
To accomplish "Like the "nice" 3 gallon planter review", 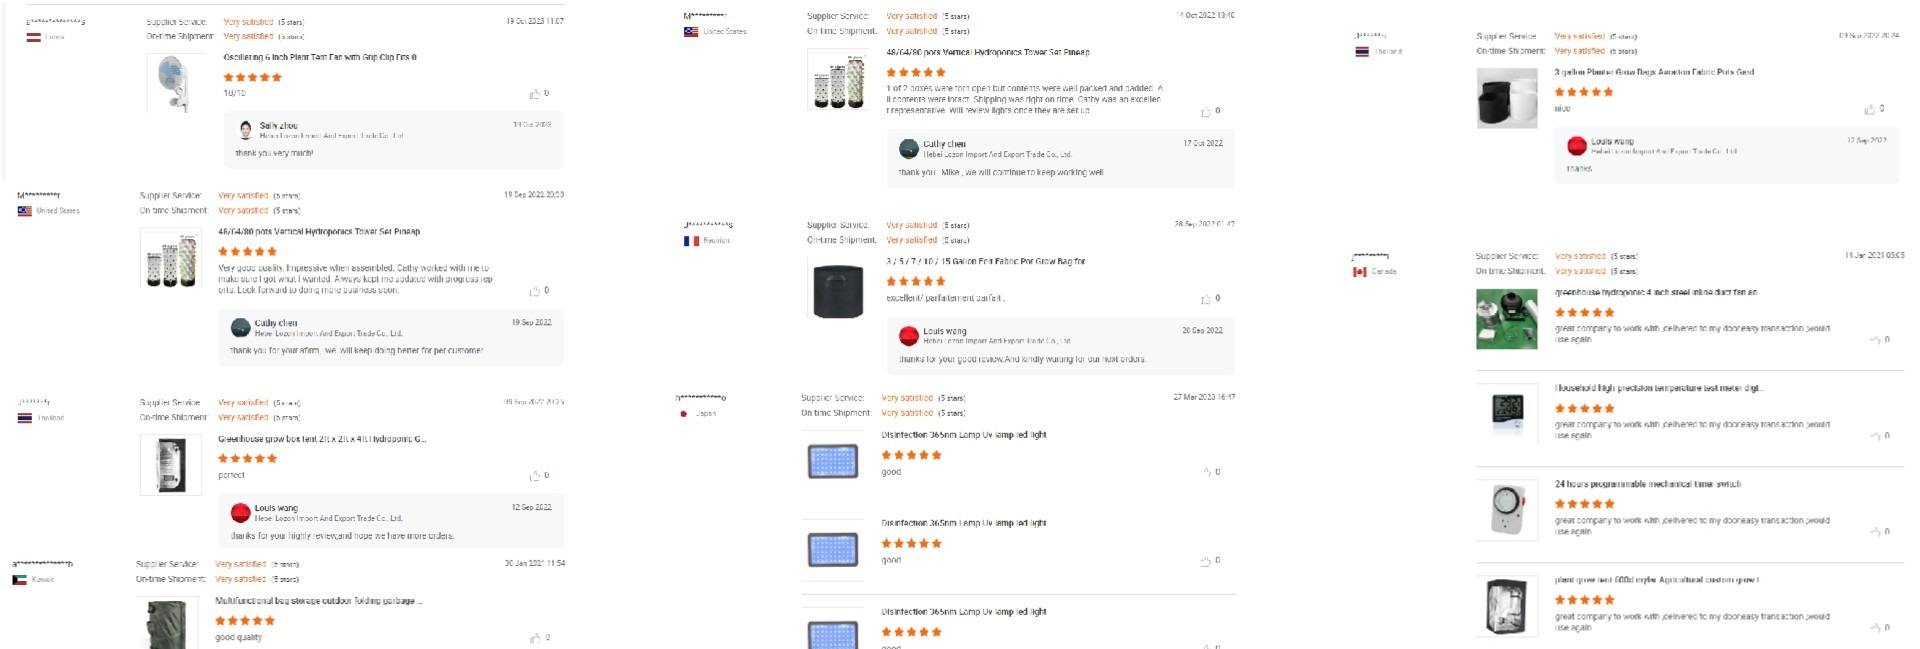I will coord(1869,109).
